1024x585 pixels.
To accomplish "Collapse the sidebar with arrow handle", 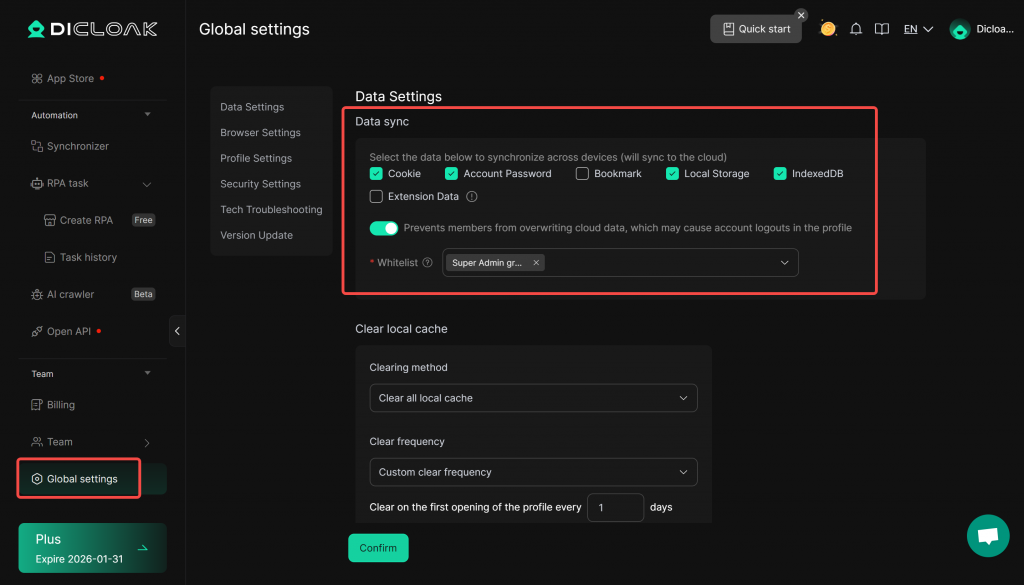I will (177, 331).
